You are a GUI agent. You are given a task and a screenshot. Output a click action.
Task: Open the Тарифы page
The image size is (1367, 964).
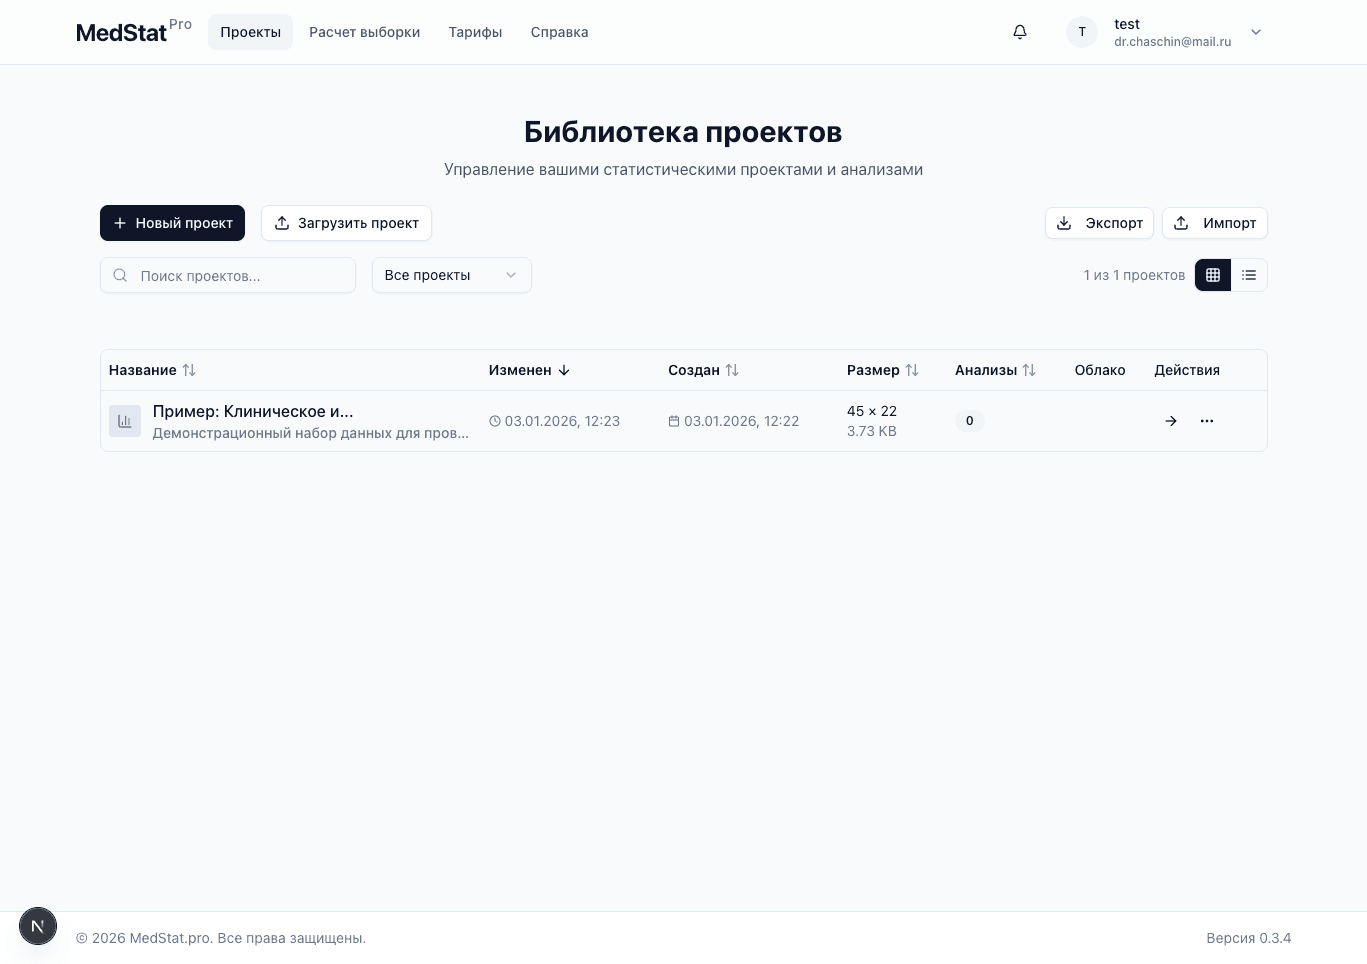pos(475,32)
